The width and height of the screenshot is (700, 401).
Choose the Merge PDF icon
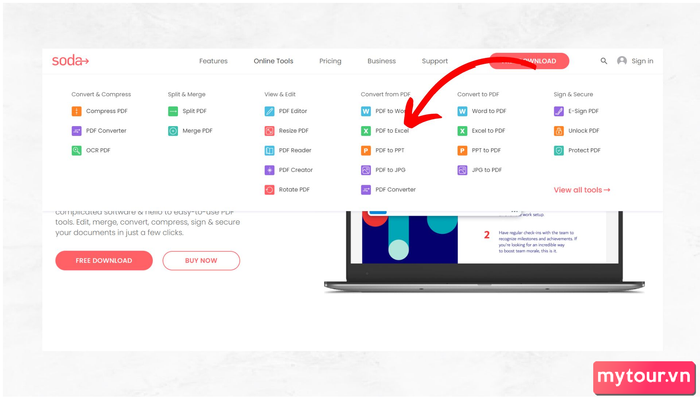(173, 131)
